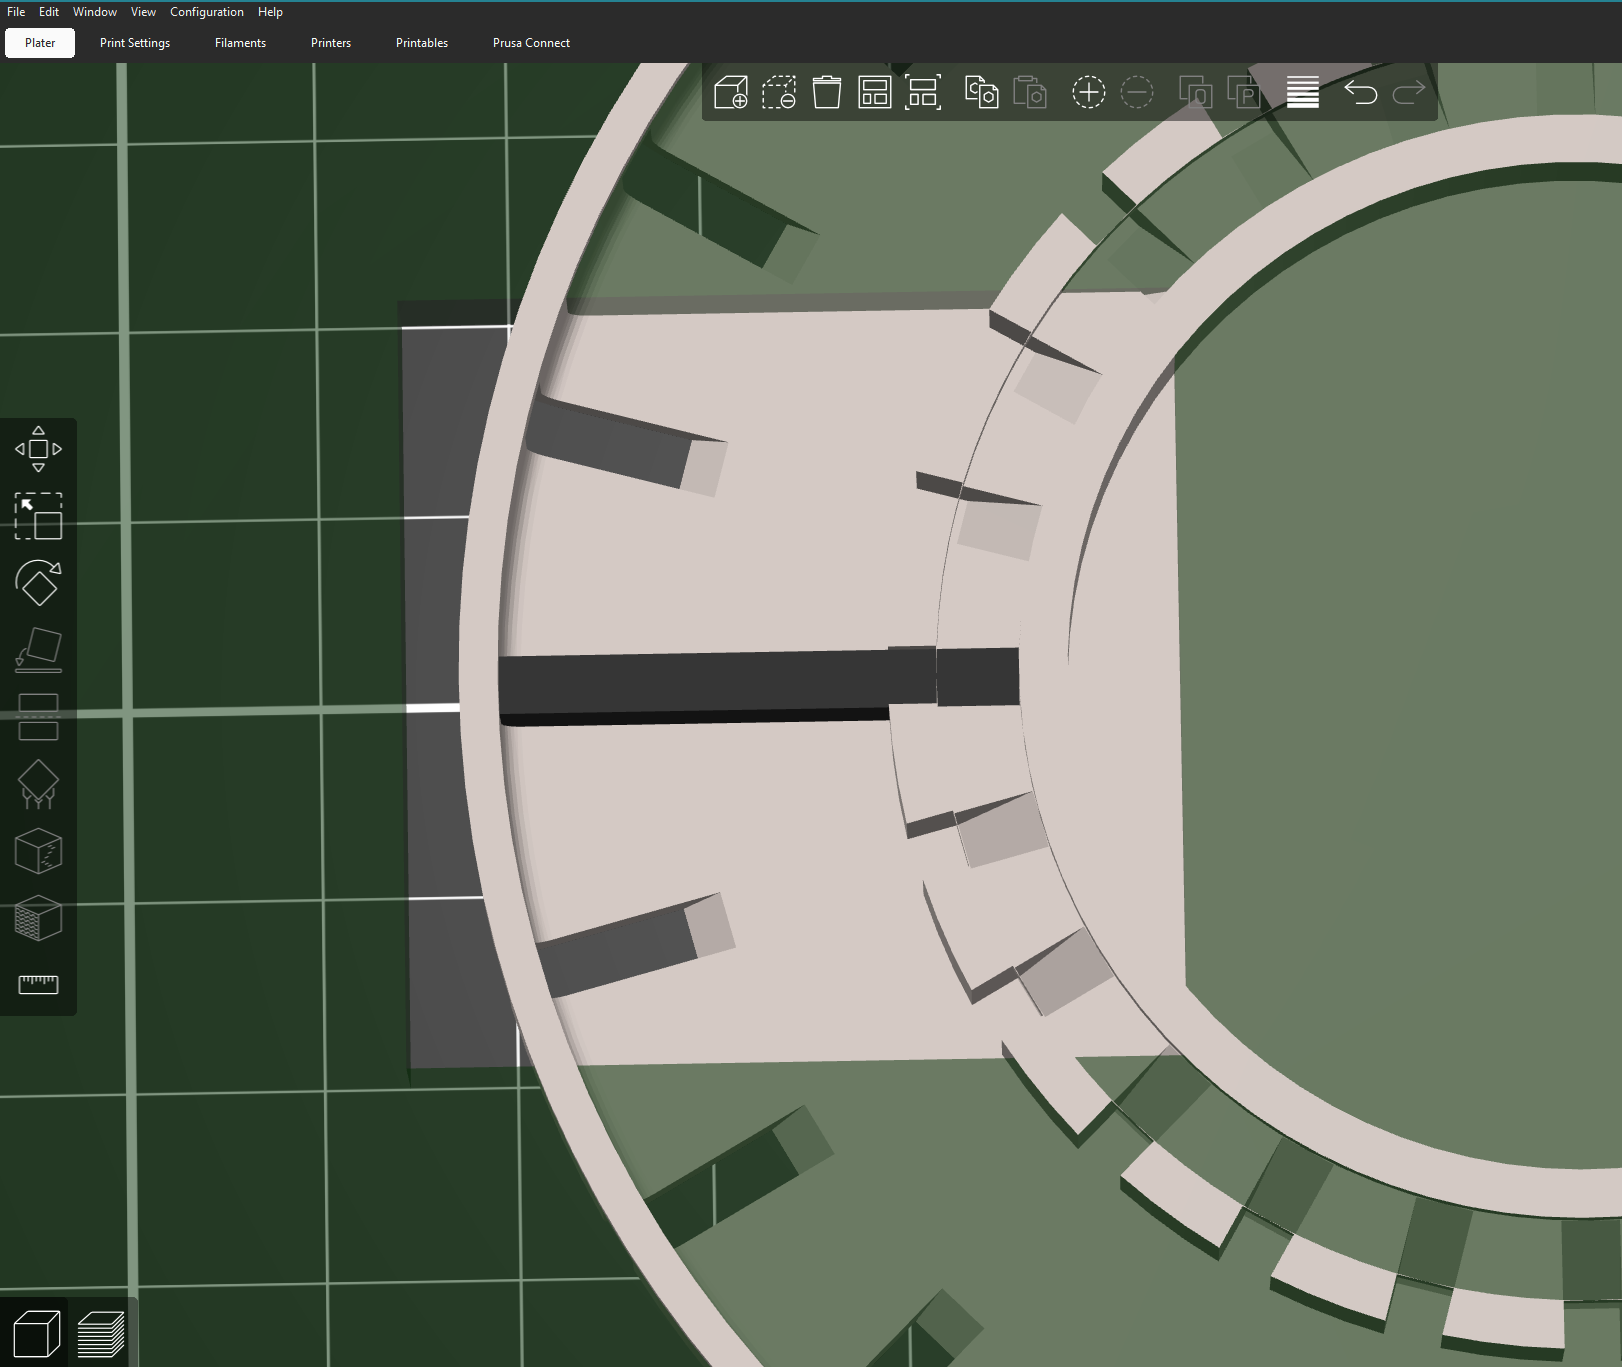The width and height of the screenshot is (1622, 1367).
Task: Switch to 3D editor view
Action: tap(36, 1334)
